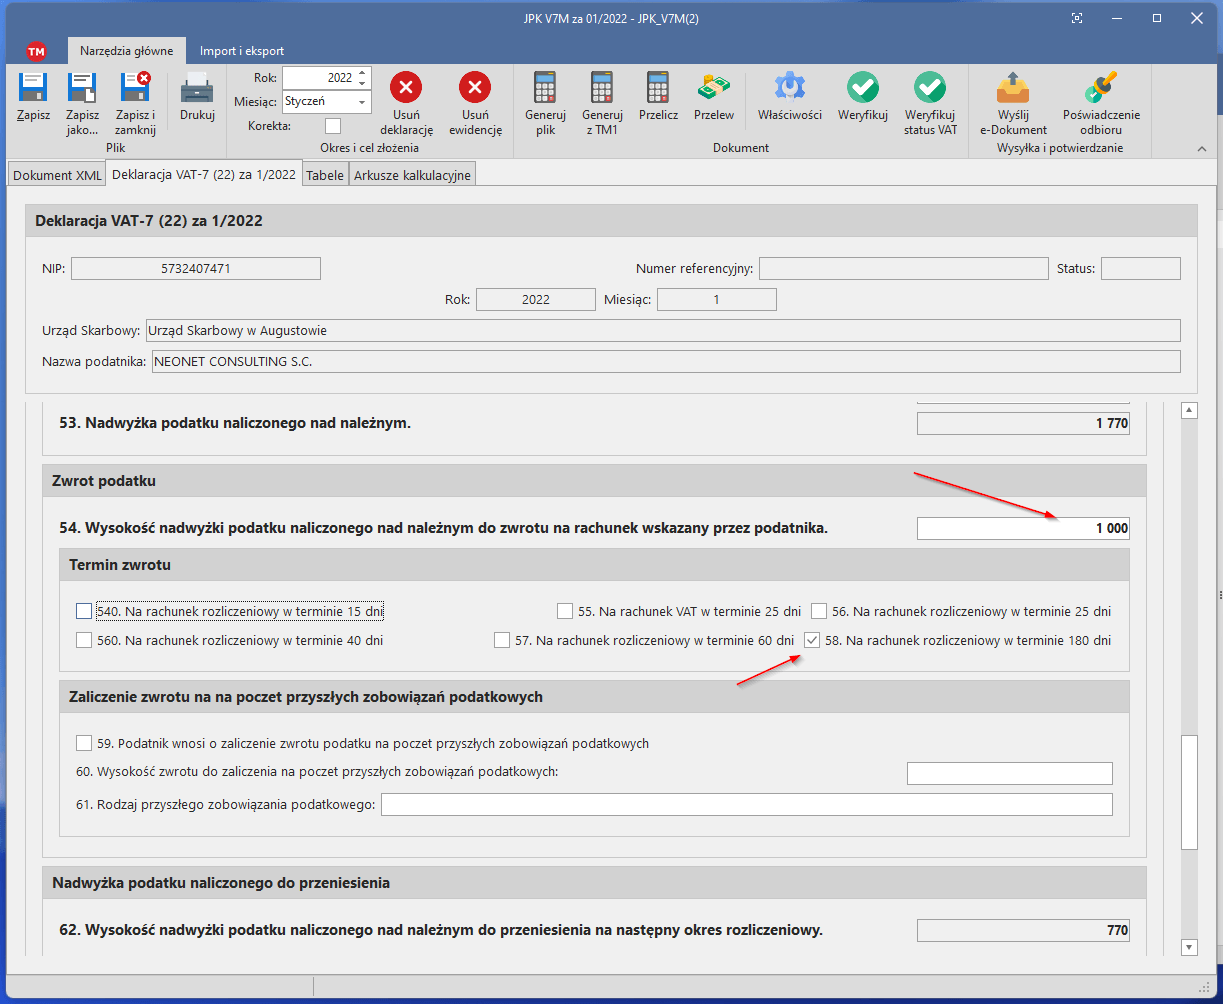Uncheck option 58 refund within 180 days
The width and height of the screenshot is (1223, 1004).
pyautogui.click(x=812, y=641)
